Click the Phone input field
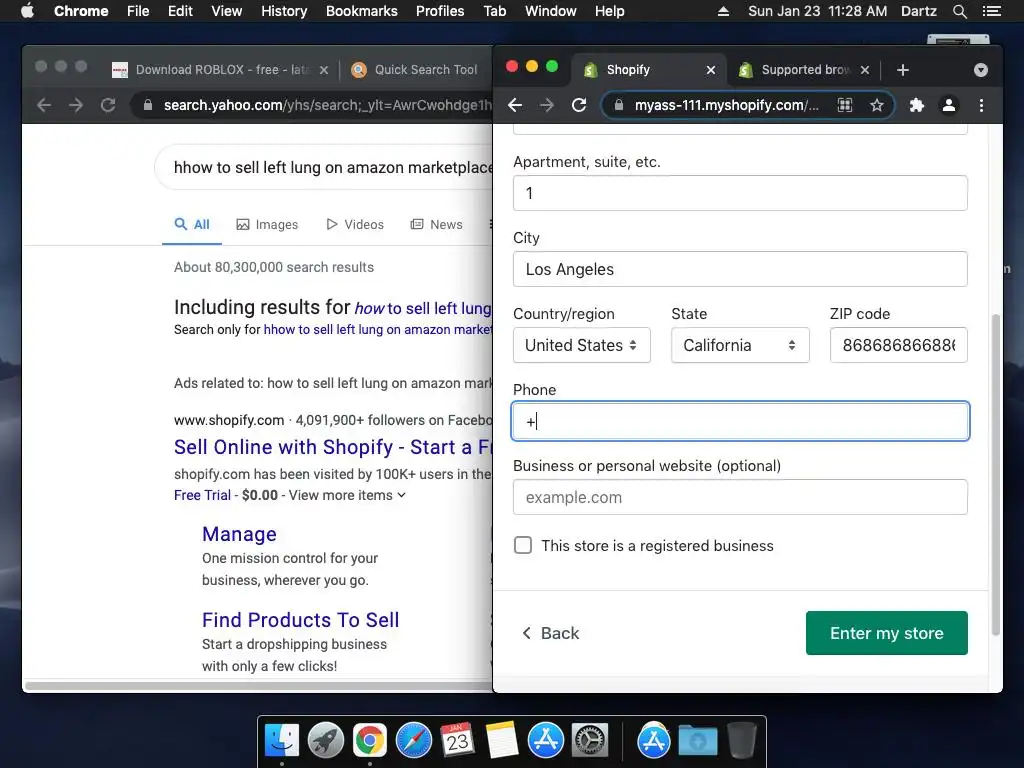The width and height of the screenshot is (1024, 768). click(x=740, y=421)
